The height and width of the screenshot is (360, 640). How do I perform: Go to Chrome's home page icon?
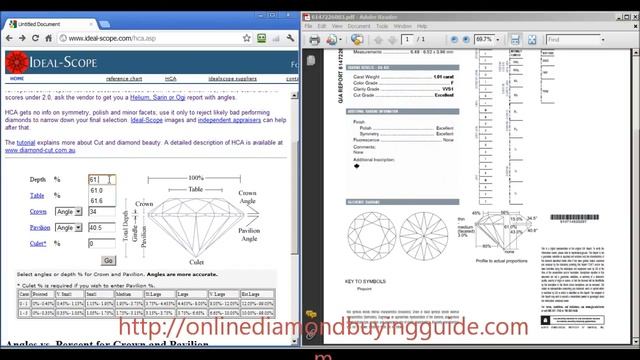[x=48, y=38]
